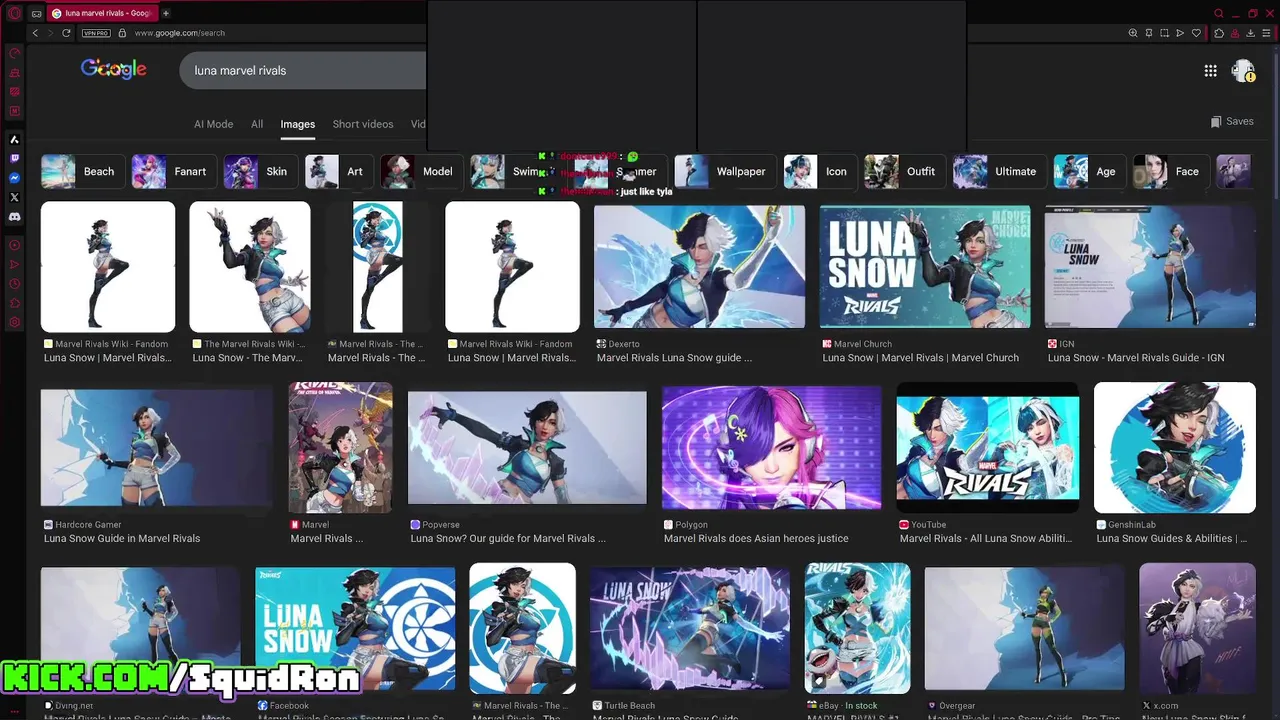This screenshot has width=1280, height=720.
Task: Filter images by Age chip
Action: pos(1090,171)
